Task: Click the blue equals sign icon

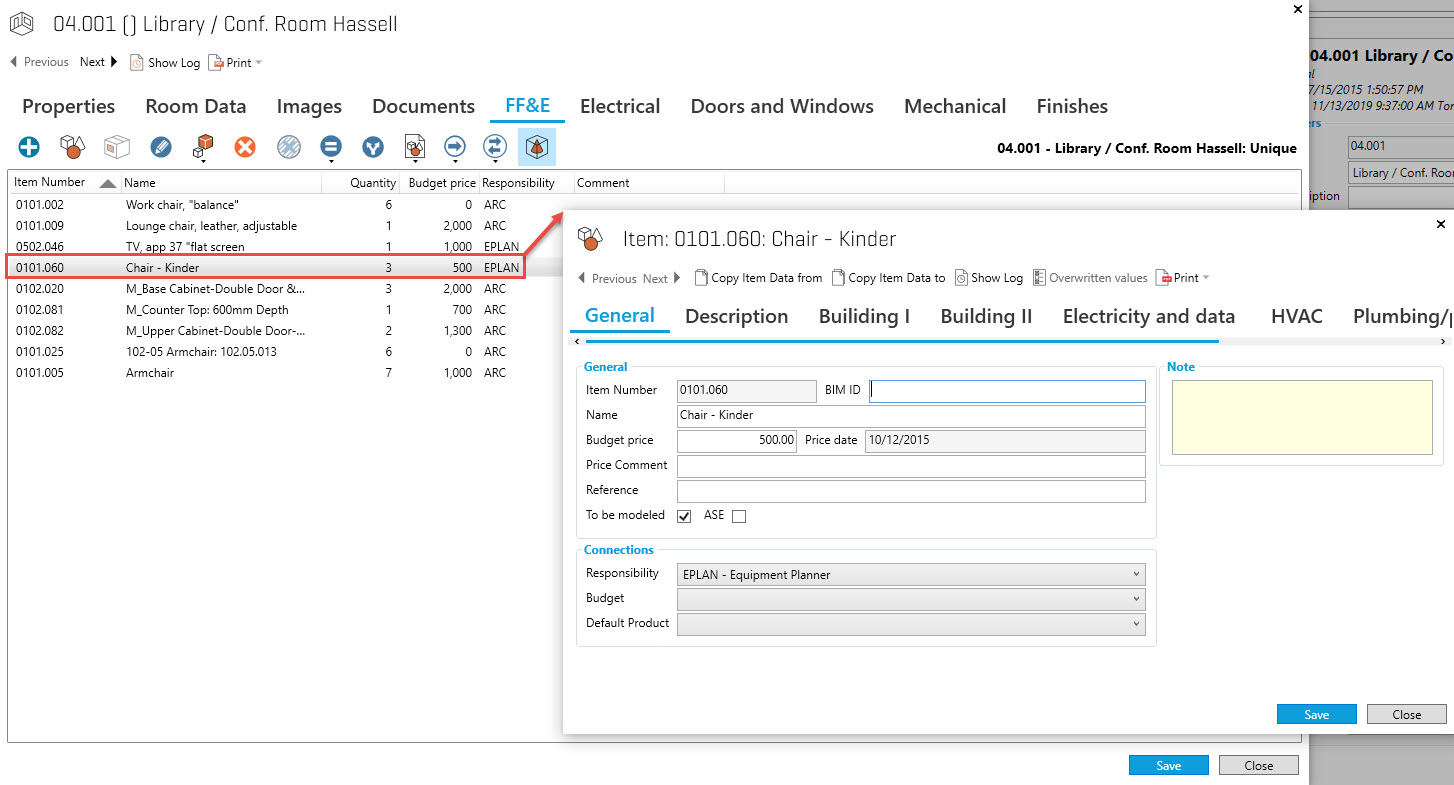Action: [x=331, y=147]
